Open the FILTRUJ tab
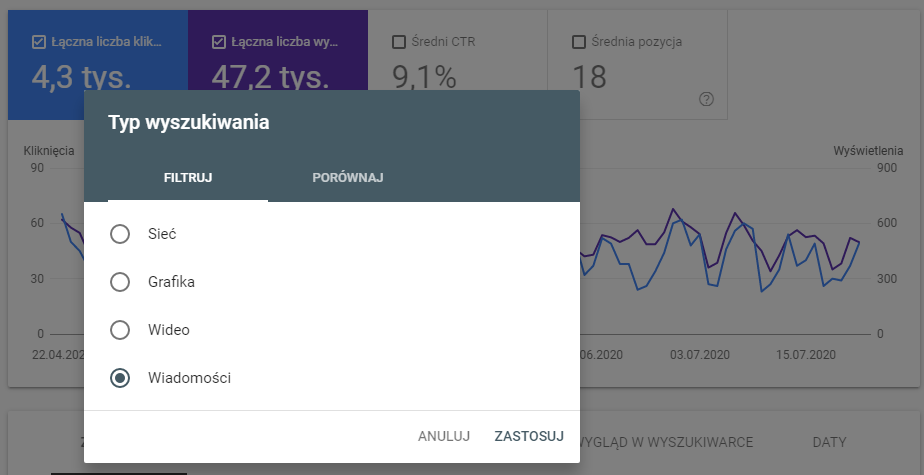The image size is (924, 475). tap(188, 177)
